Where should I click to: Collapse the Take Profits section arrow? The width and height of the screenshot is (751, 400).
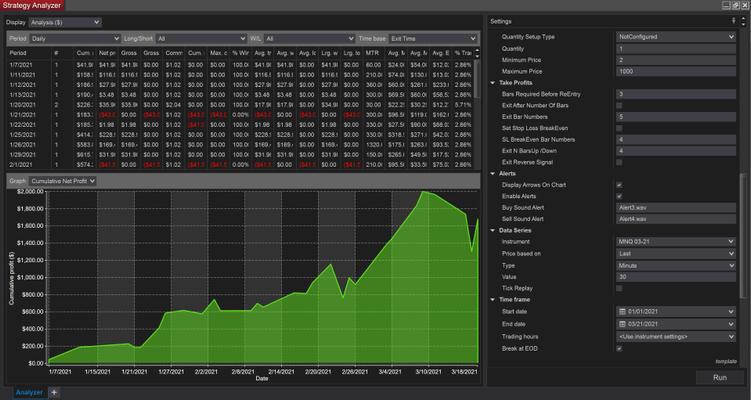tap(493, 82)
